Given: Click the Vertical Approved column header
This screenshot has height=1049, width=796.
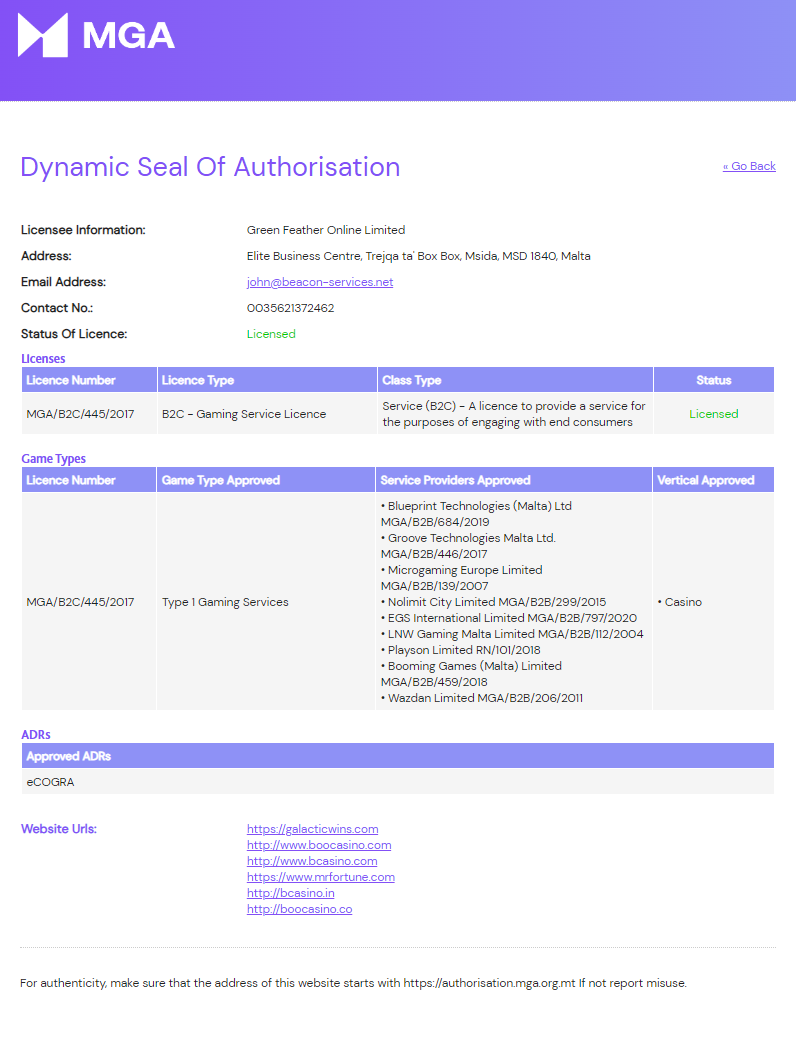Looking at the screenshot, I should pyautogui.click(x=714, y=480).
